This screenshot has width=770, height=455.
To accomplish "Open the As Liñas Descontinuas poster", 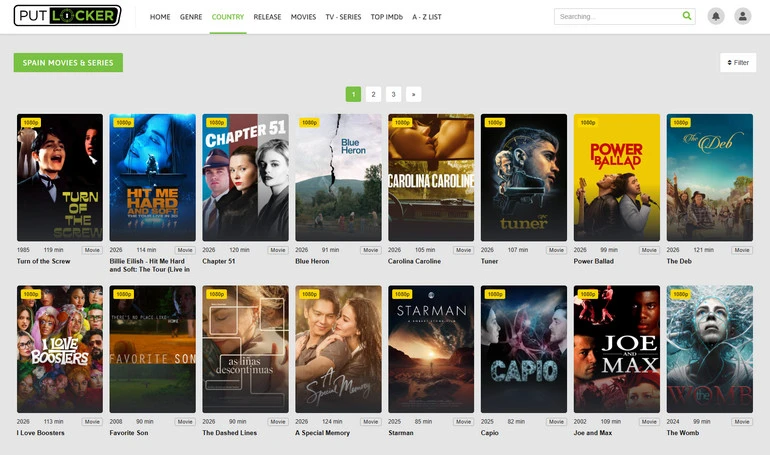I will (246, 349).
